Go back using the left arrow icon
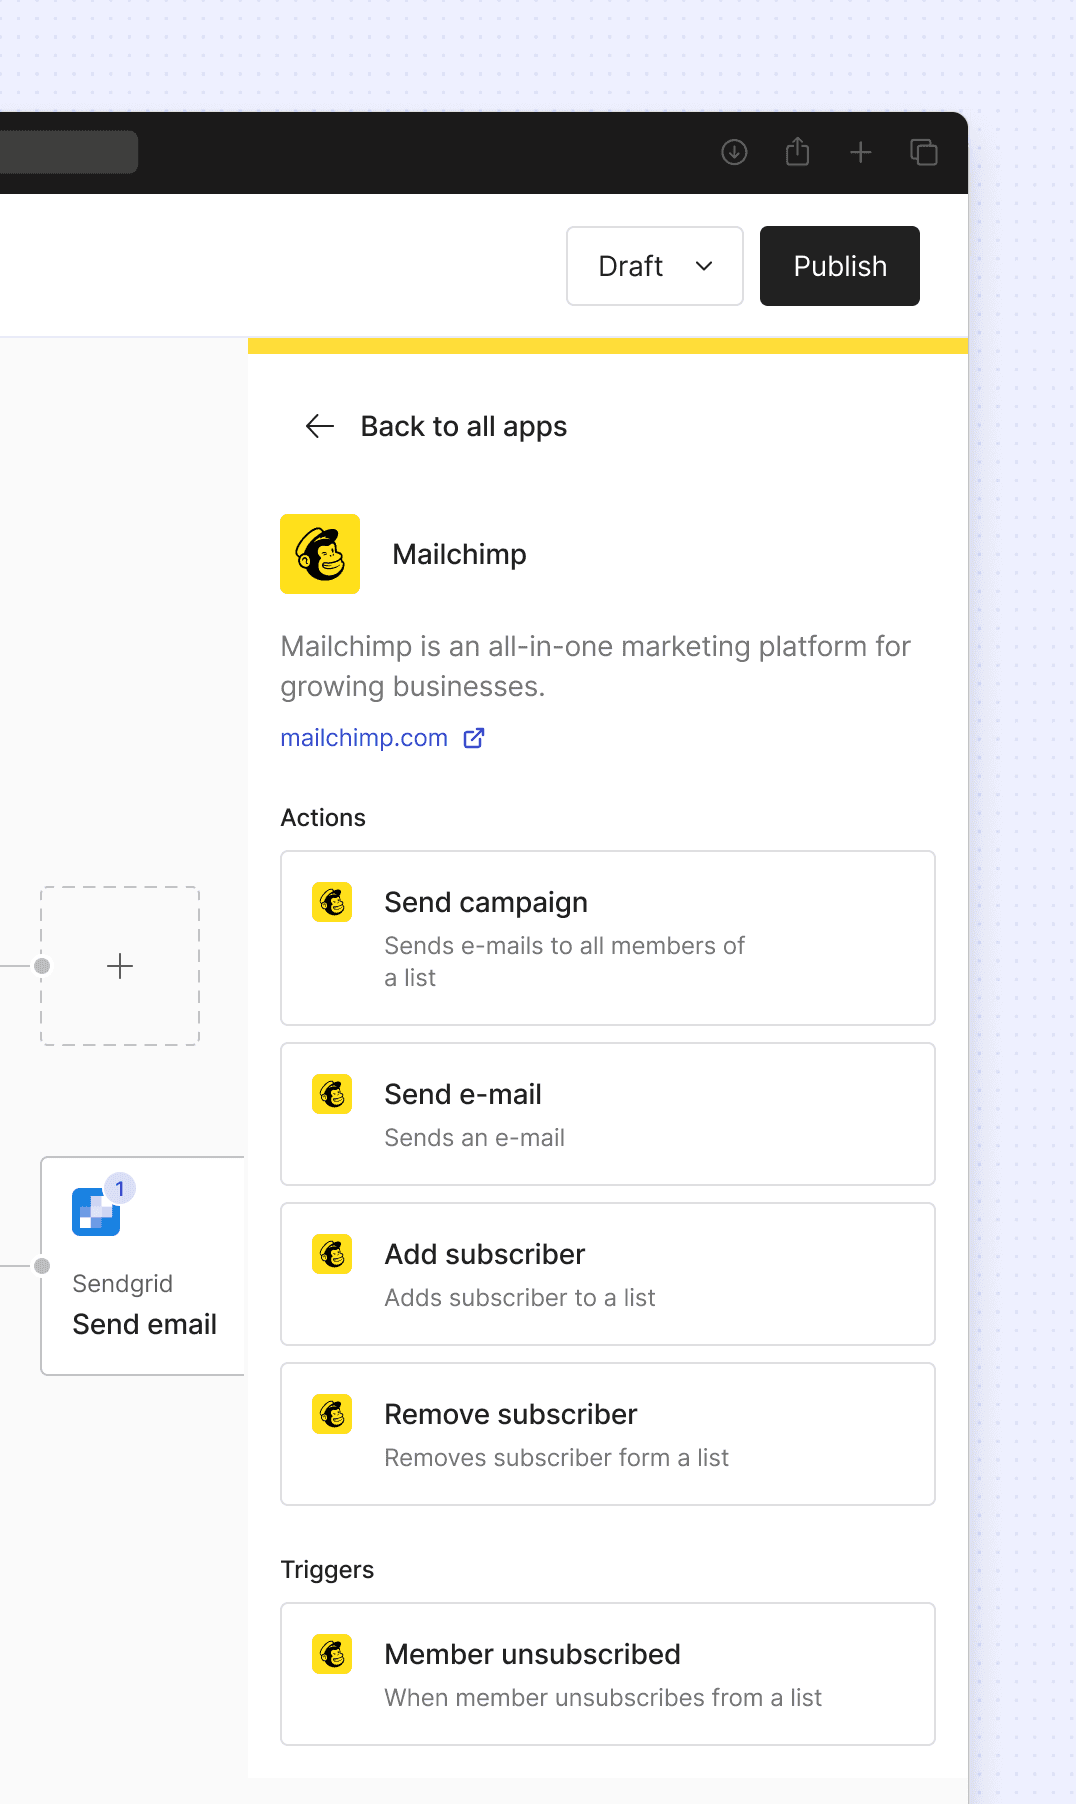 (x=320, y=426)
